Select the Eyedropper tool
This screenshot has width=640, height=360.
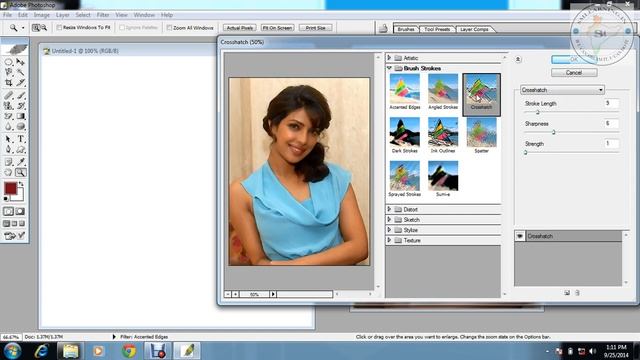(x=20, y=162)
